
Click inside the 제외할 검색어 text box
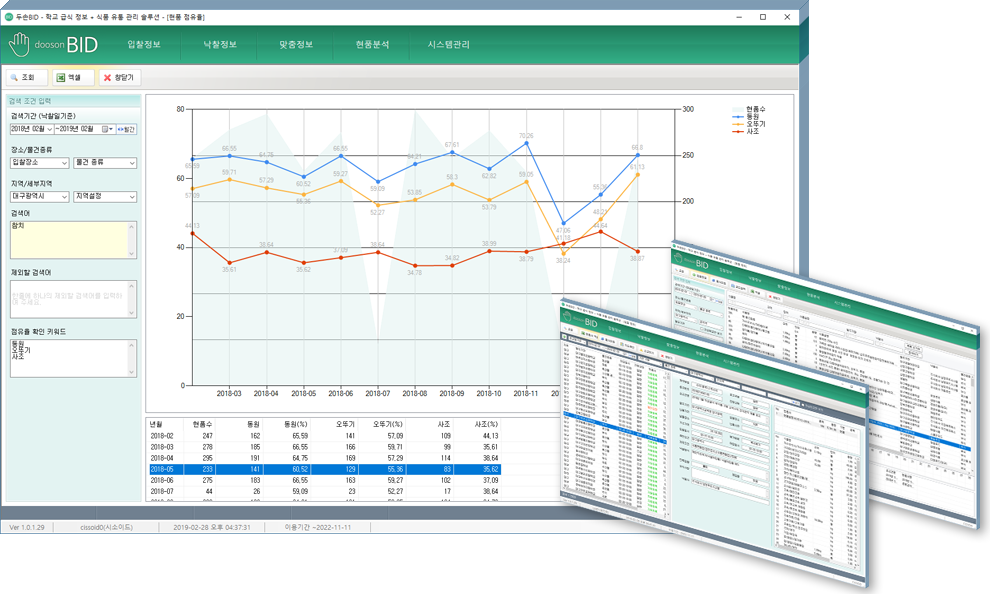click(x=69, y=298)
